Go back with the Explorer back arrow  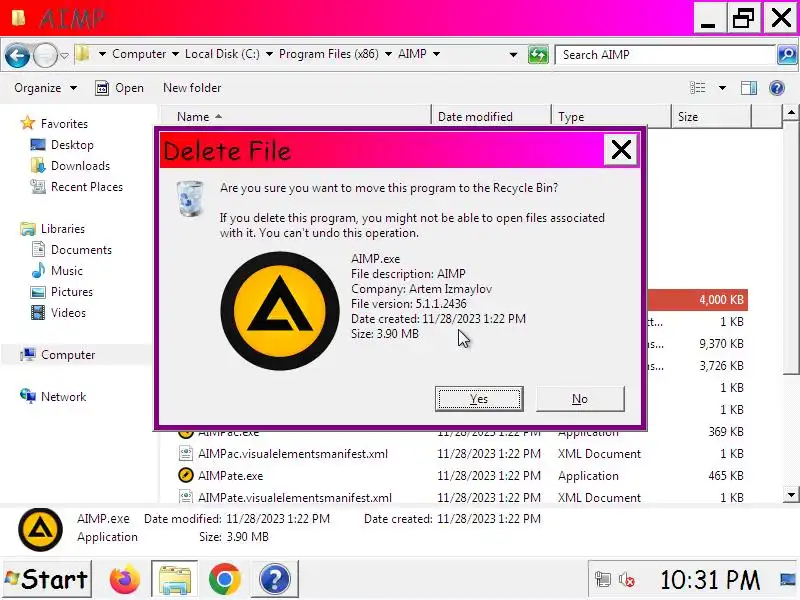click(x=17, y=55)
